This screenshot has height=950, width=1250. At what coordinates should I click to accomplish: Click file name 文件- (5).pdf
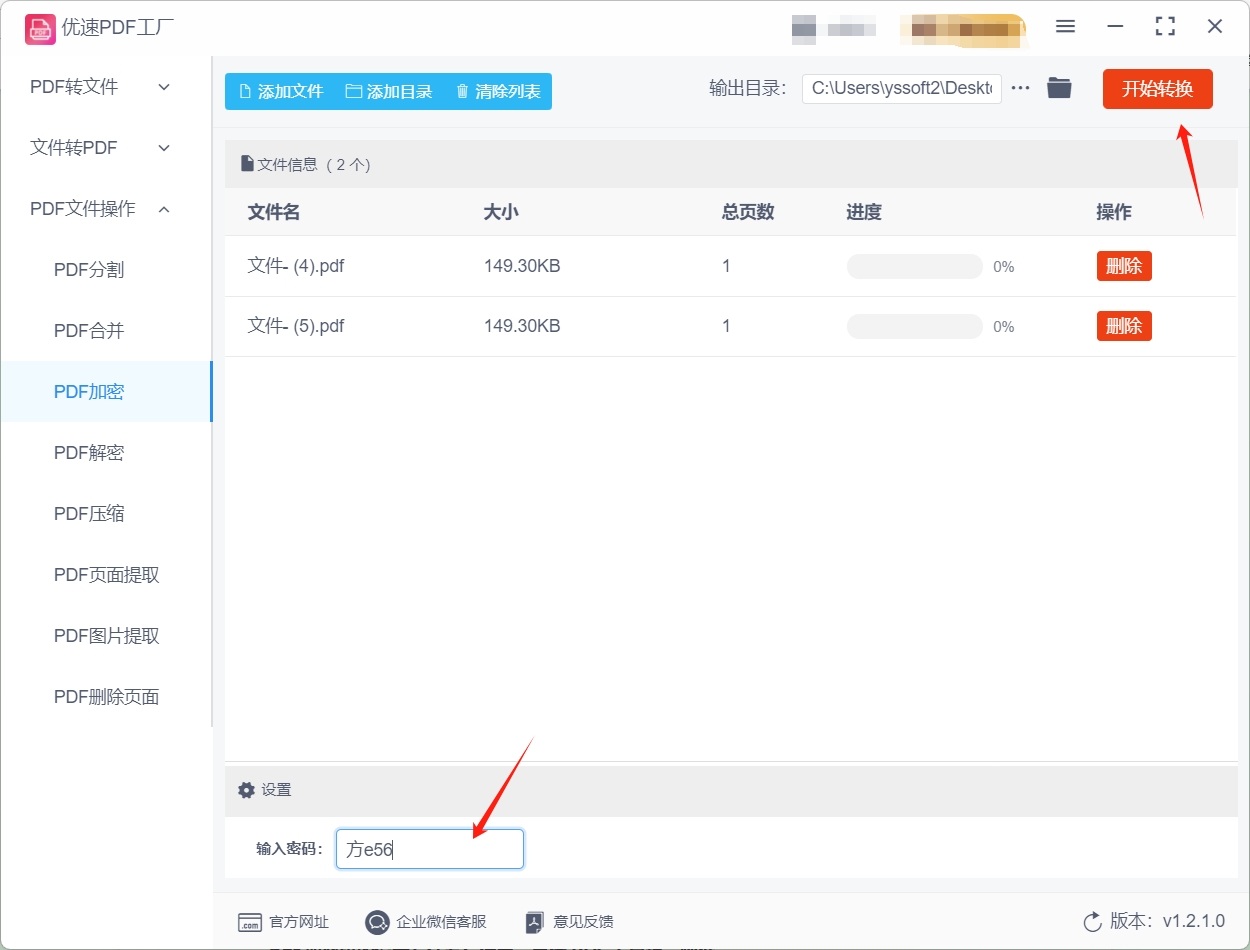296,326
